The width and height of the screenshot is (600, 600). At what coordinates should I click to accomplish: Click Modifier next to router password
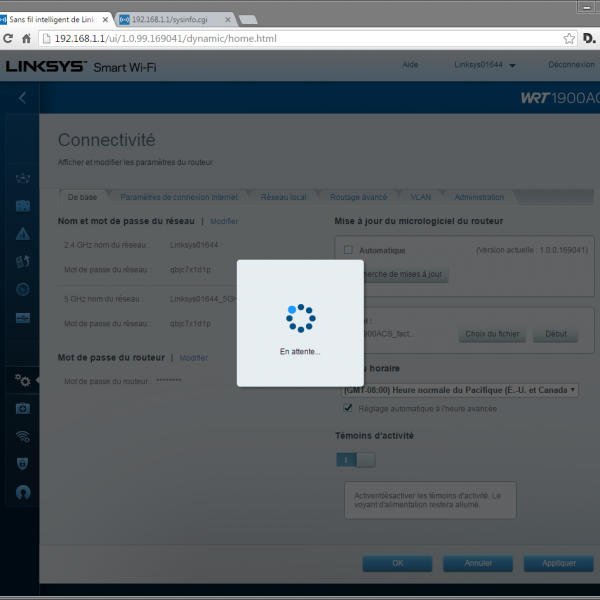[193, 357]
